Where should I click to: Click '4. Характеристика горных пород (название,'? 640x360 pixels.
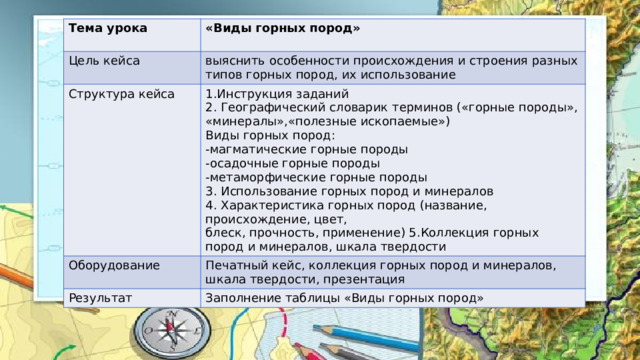click(x=346, y=205)
